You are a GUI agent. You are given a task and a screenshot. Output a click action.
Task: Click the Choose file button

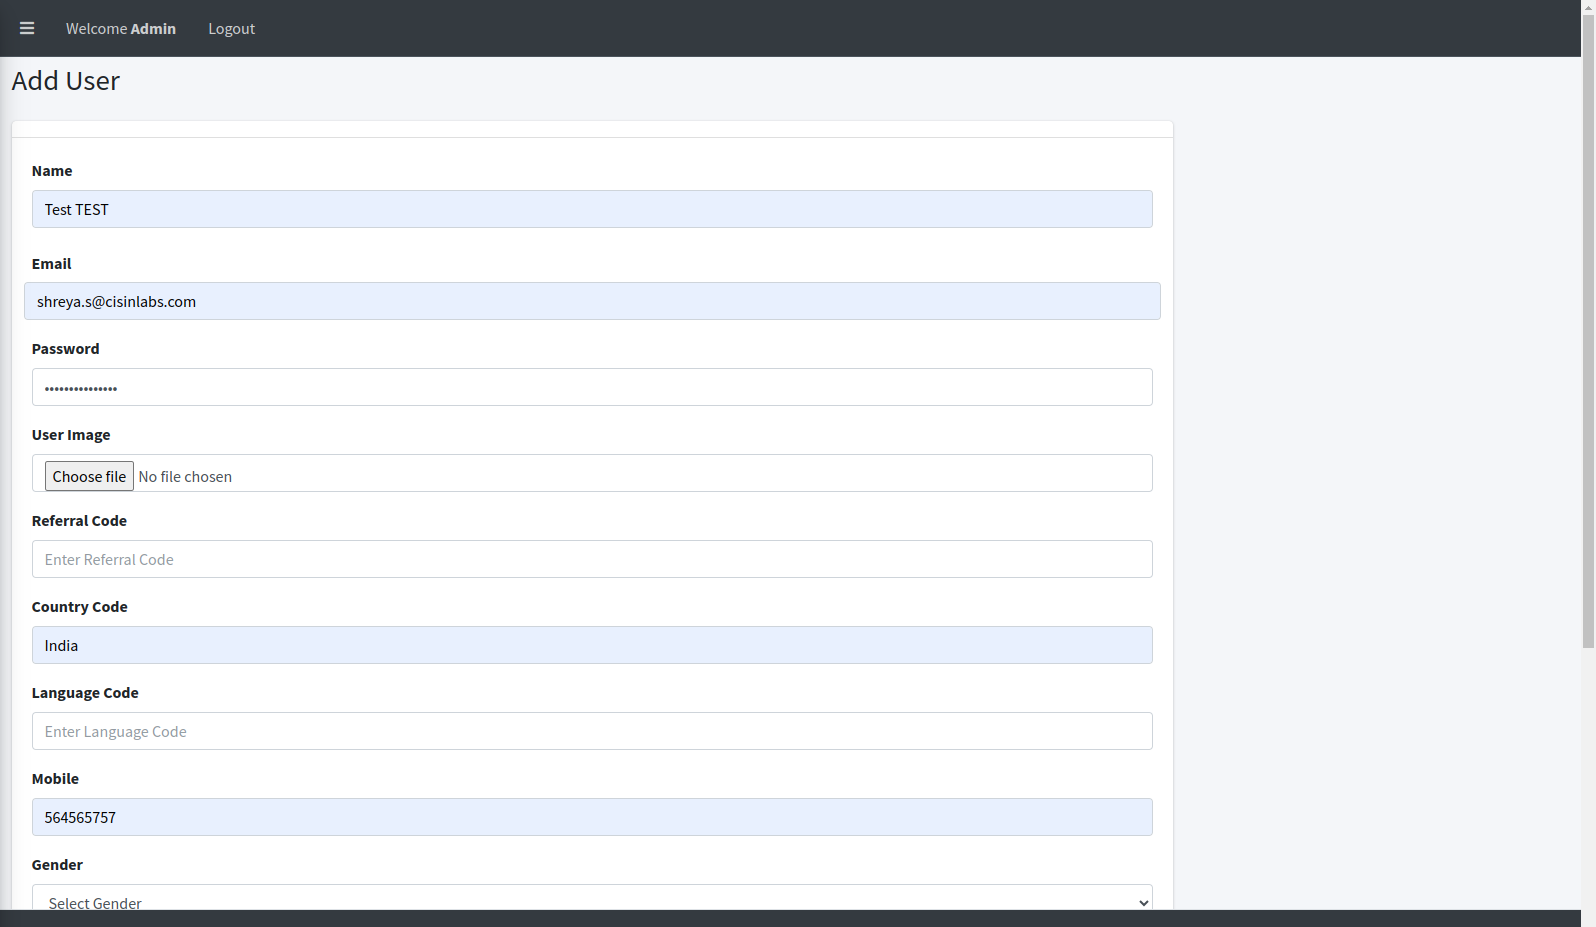click(89, 476)
